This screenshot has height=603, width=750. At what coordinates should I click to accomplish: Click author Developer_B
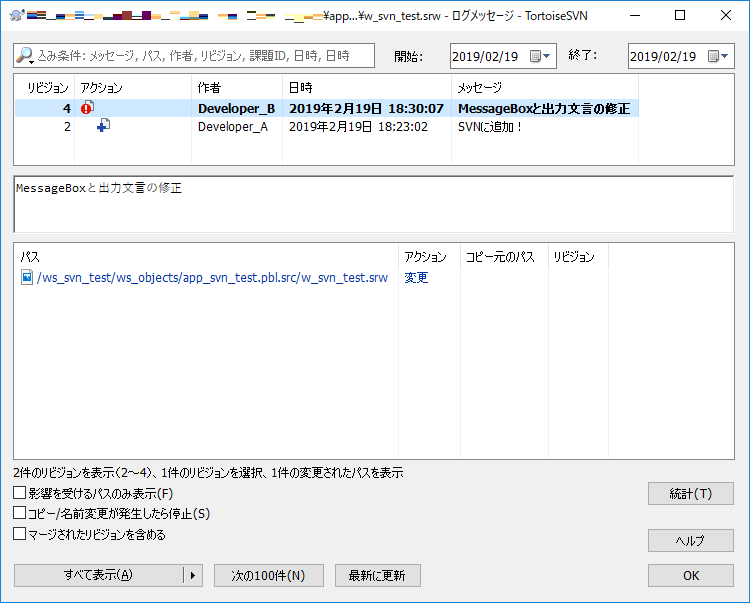(236, 109)
